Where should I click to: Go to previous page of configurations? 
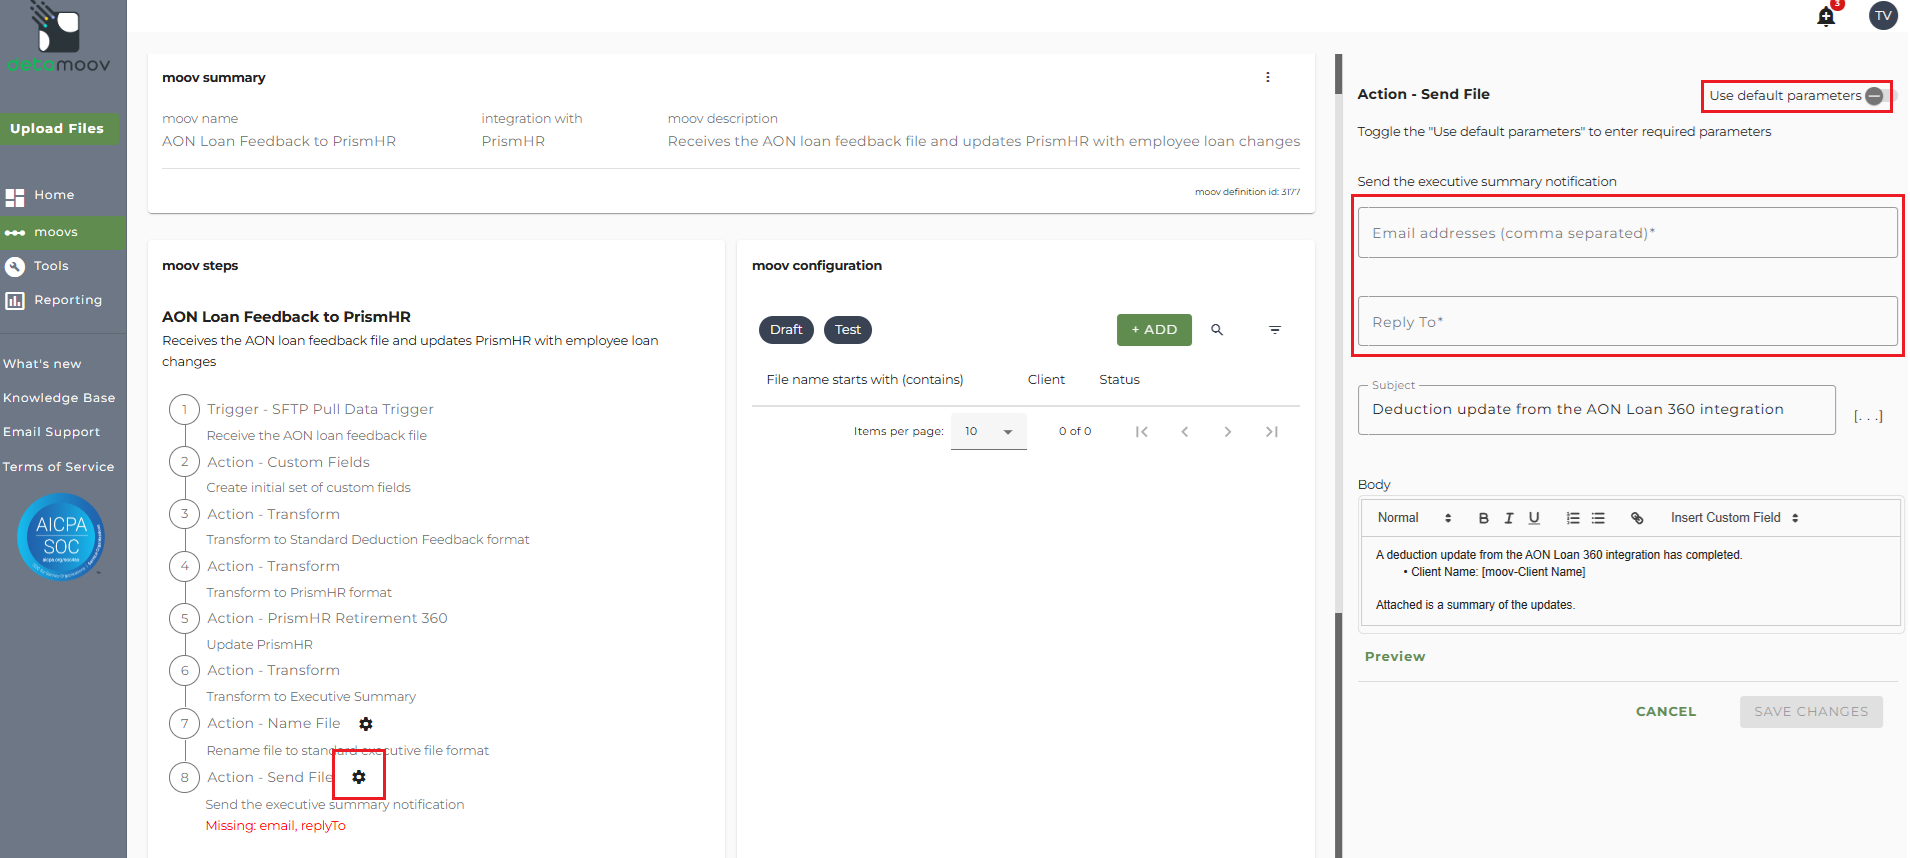click(x=1185, y=432)
